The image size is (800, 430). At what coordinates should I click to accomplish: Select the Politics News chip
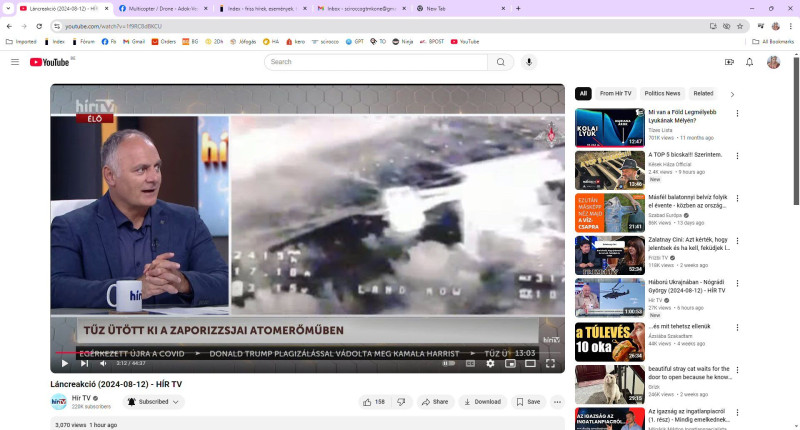coord(662,93)
